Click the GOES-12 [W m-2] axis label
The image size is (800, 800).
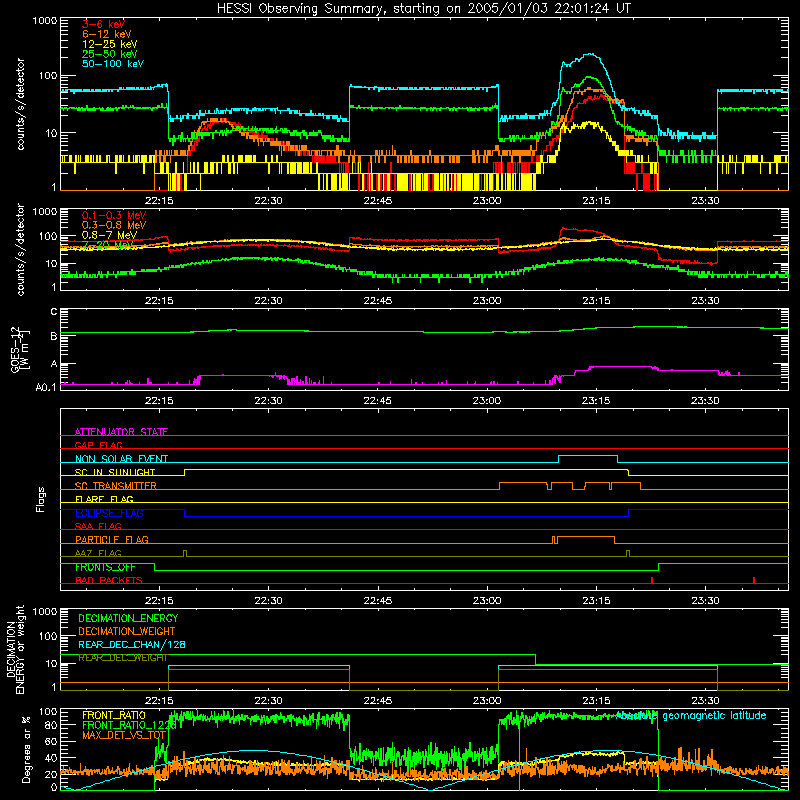[x=19, y=349]
